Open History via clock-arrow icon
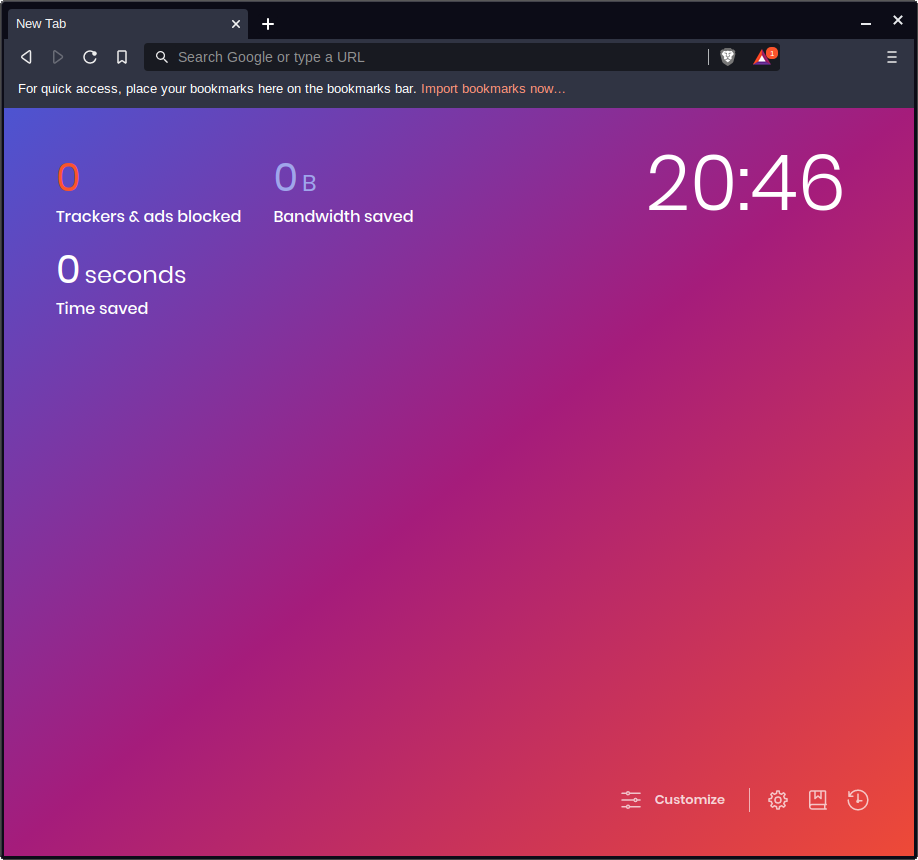The height and width of the screenshot is (860, 918). click(x=858, y=800)
